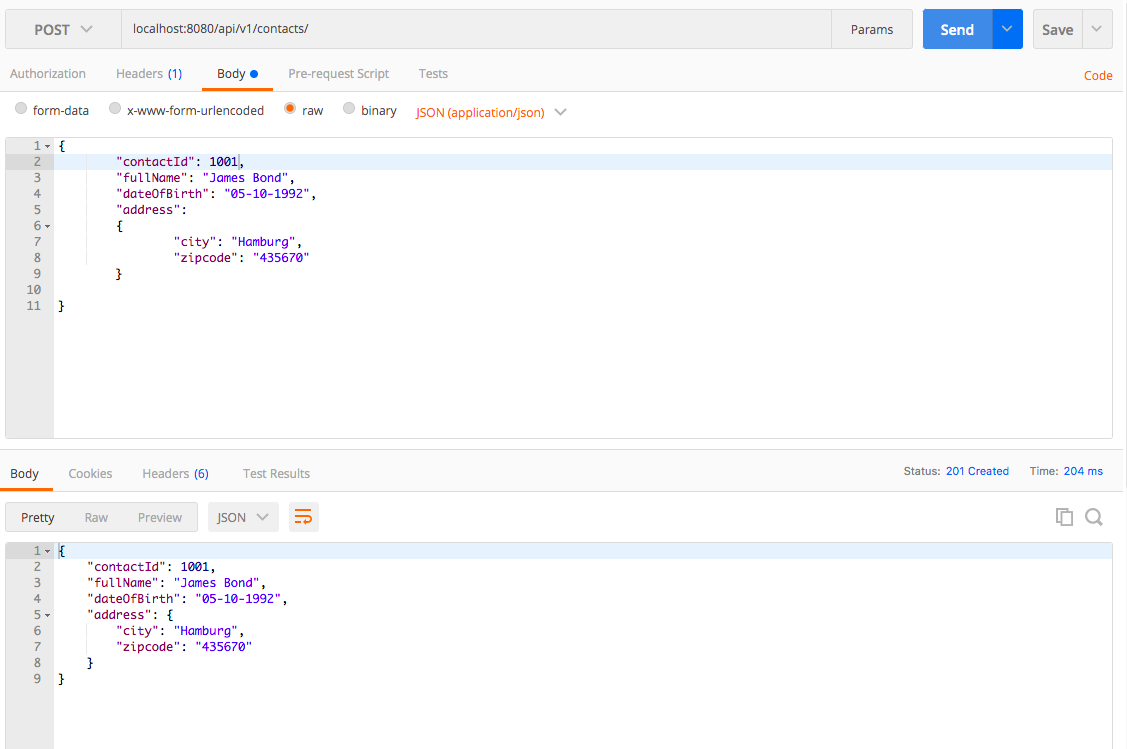Switch to the Pre-request Script tab
This screenshot has width=1127, height=749.
click(338, 73)
